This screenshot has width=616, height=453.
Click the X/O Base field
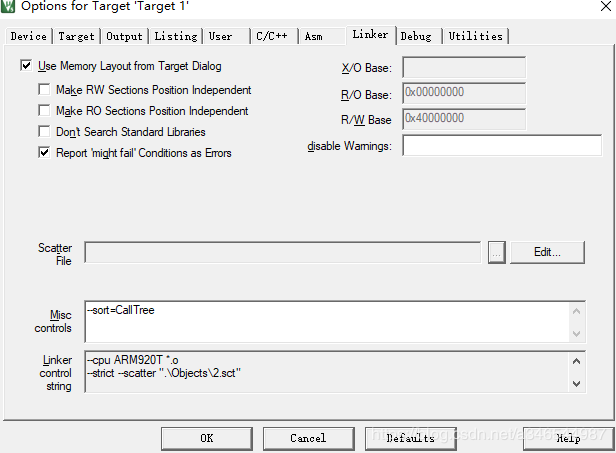(x=464, y=68)
